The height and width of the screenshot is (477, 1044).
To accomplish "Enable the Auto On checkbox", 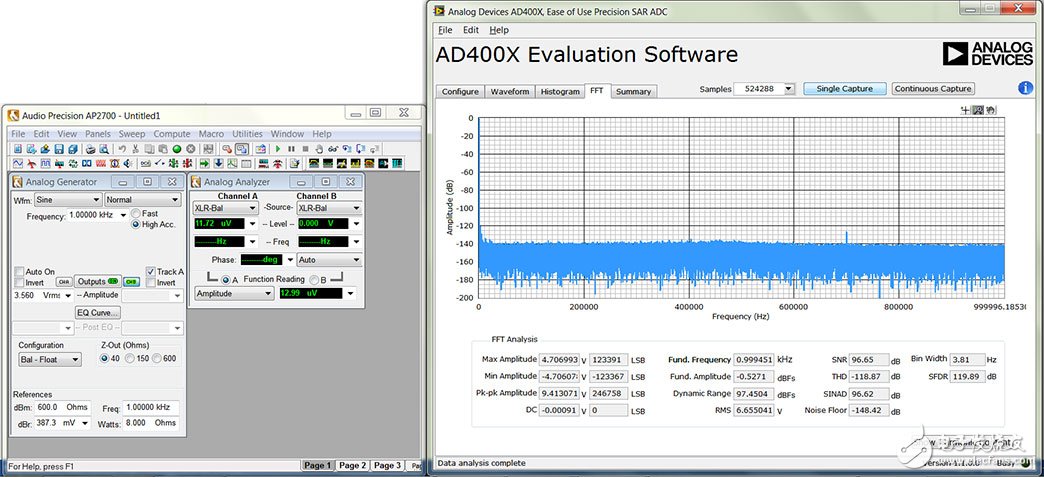I will [19, 271].
